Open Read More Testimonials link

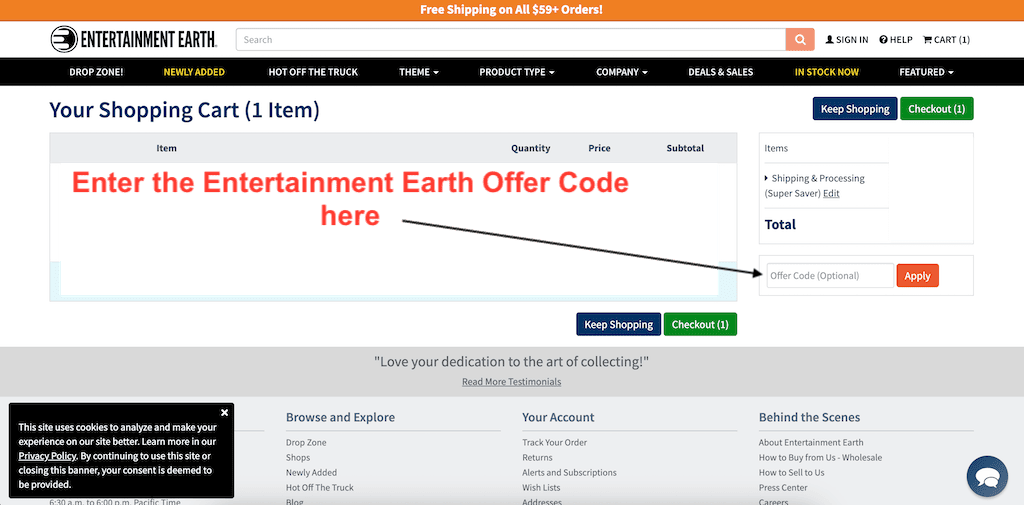click(x=511, y=382)
